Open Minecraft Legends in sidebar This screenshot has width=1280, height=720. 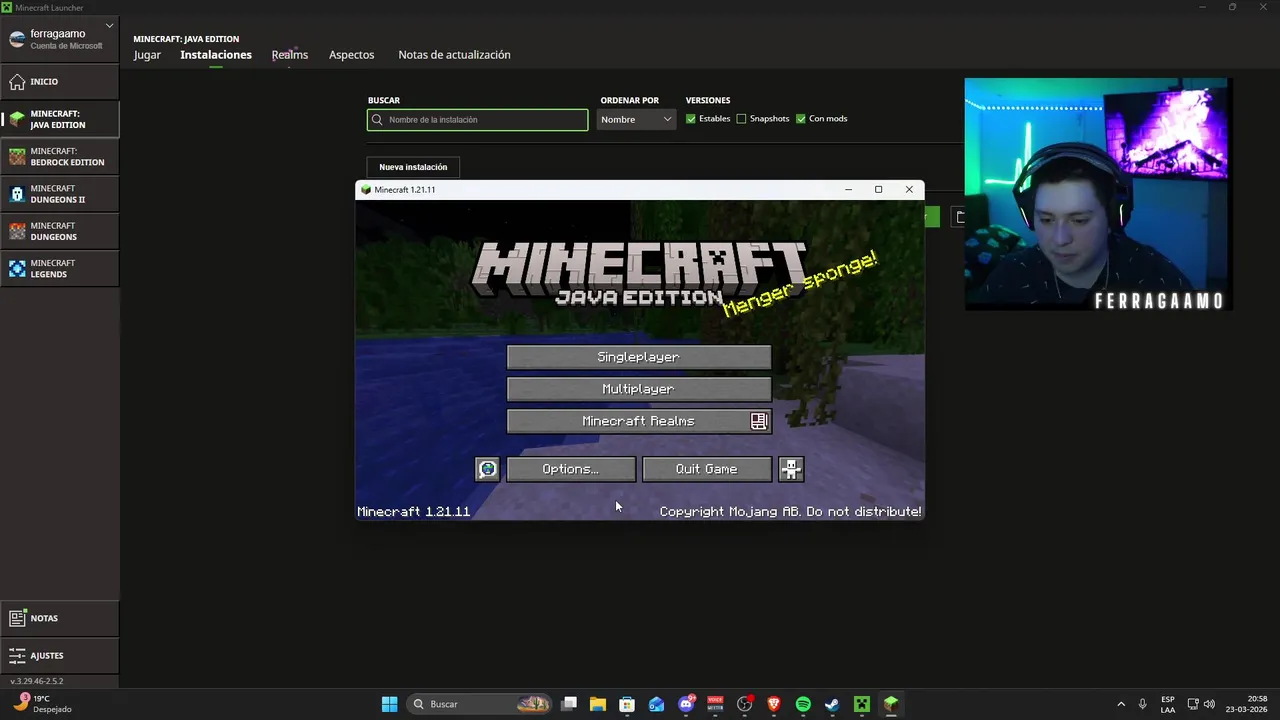point(60,268)
